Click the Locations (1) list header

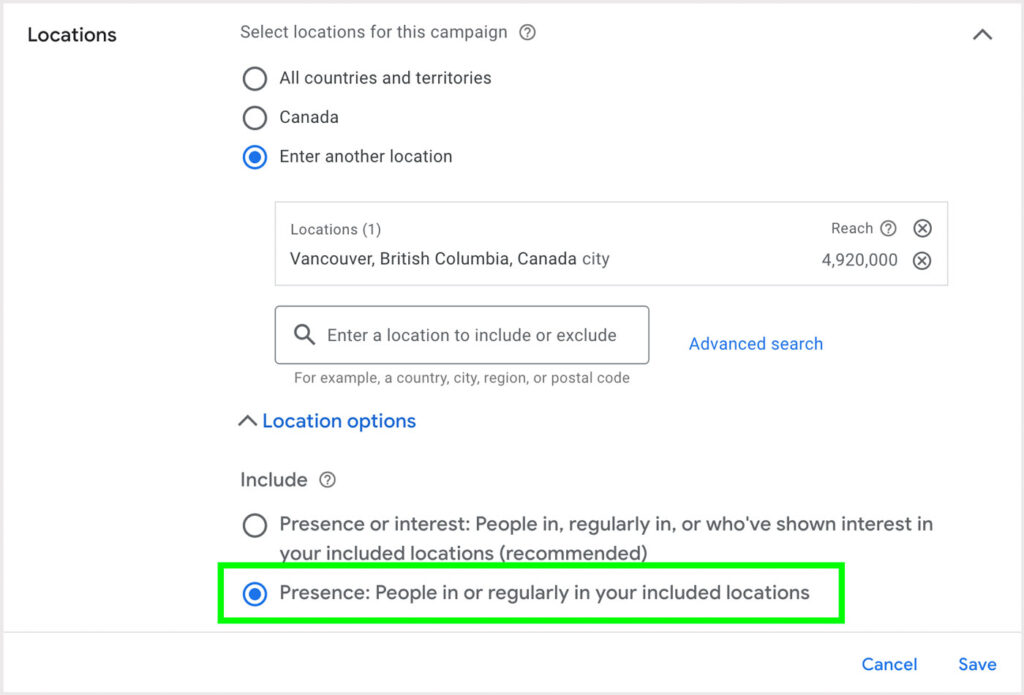click(335, 229)
